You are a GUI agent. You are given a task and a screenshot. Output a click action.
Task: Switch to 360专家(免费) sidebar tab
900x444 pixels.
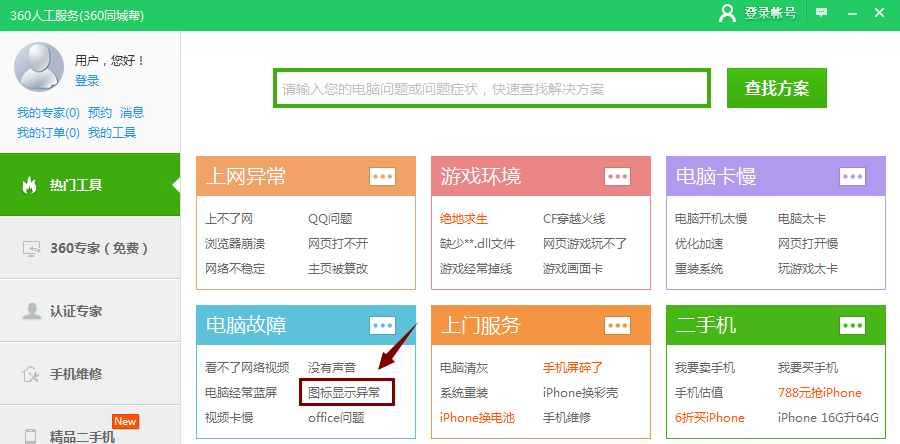90,248
